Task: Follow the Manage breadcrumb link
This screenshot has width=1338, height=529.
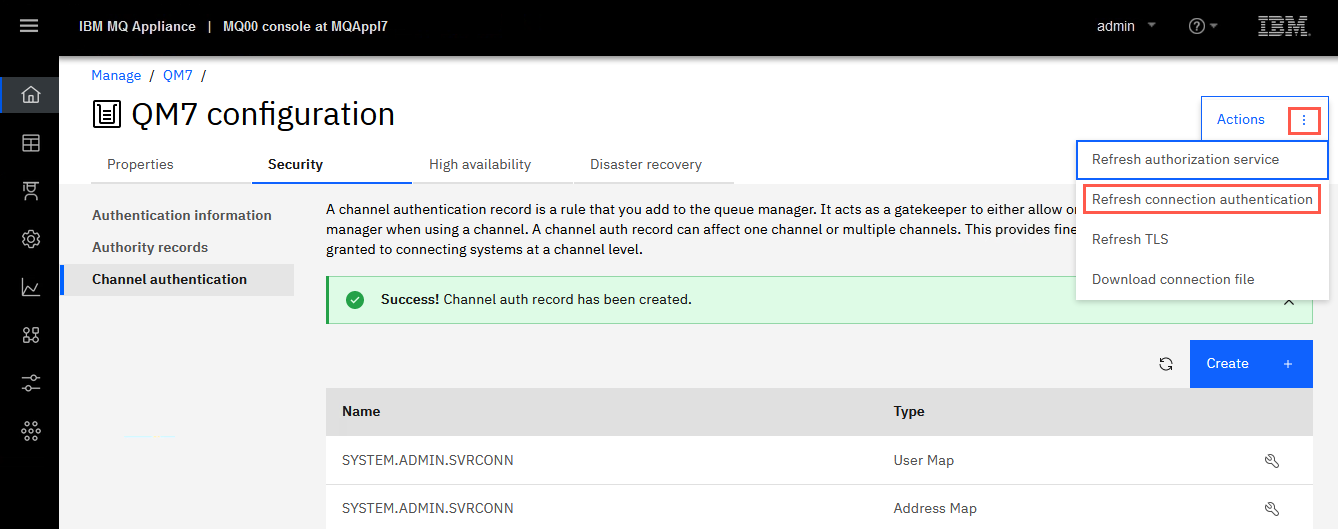Action: (116, 75)
